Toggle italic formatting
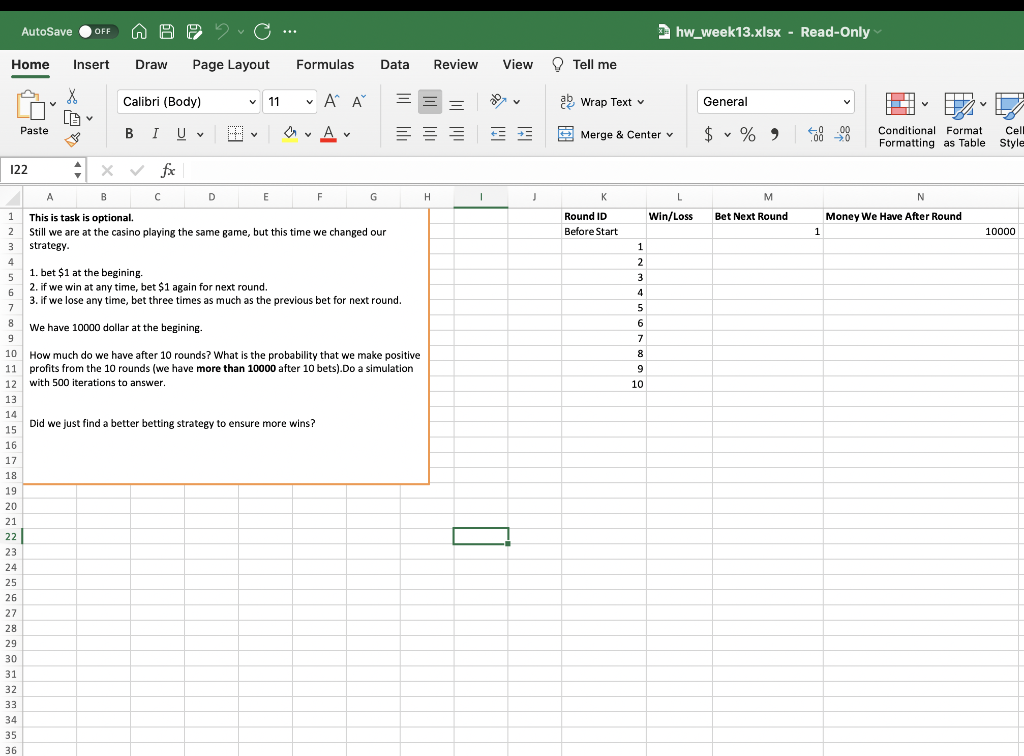The height and width of the screenshot is (756, 1024). 154,132
